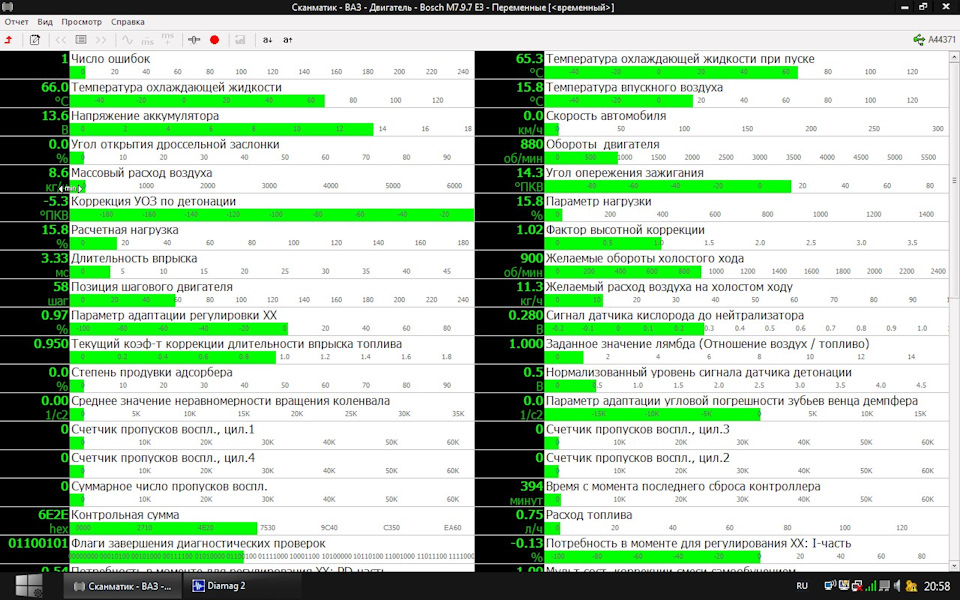Select Желаемые обороты холостого хода label

pos(645,258)
